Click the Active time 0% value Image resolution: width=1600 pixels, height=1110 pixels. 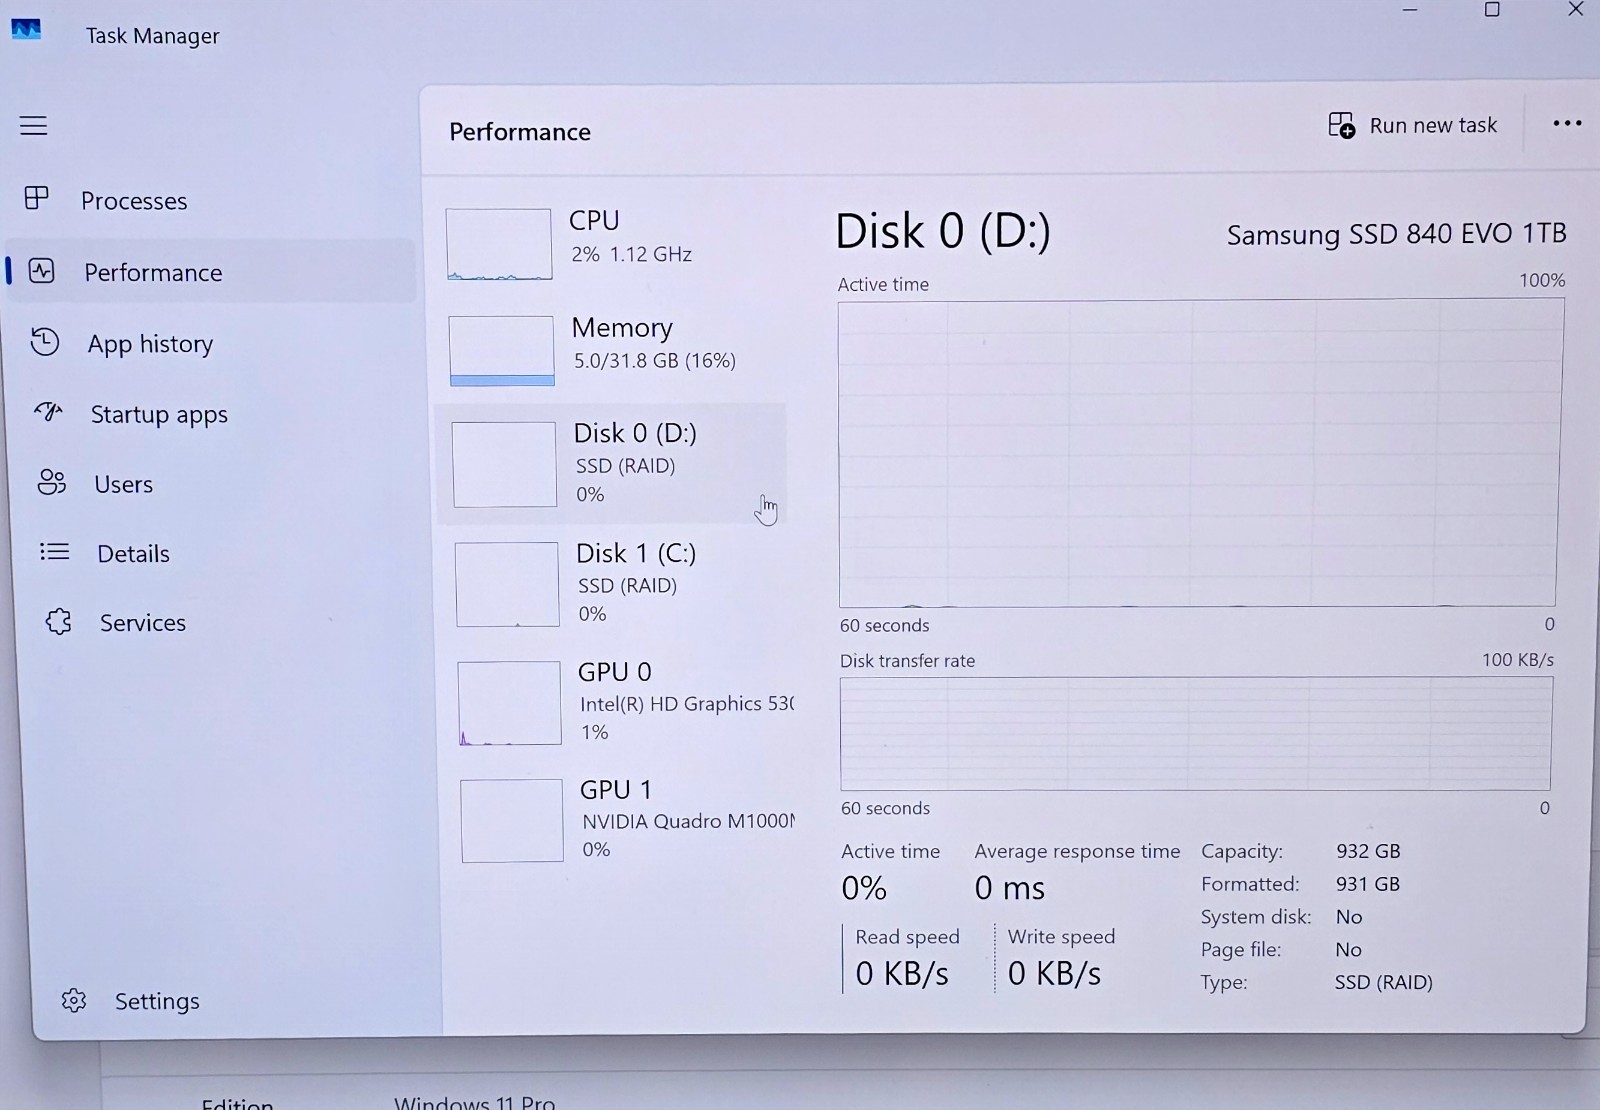point(864,888)
